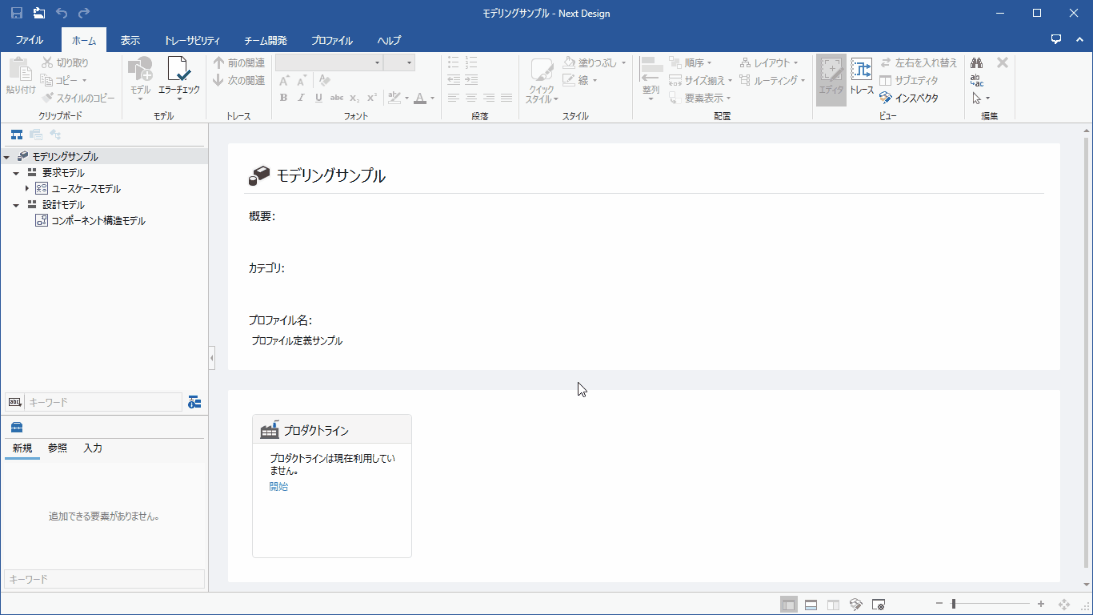Switch to the 参照 tab
The width and height of the screenshot is (1093, 615).
58,448
